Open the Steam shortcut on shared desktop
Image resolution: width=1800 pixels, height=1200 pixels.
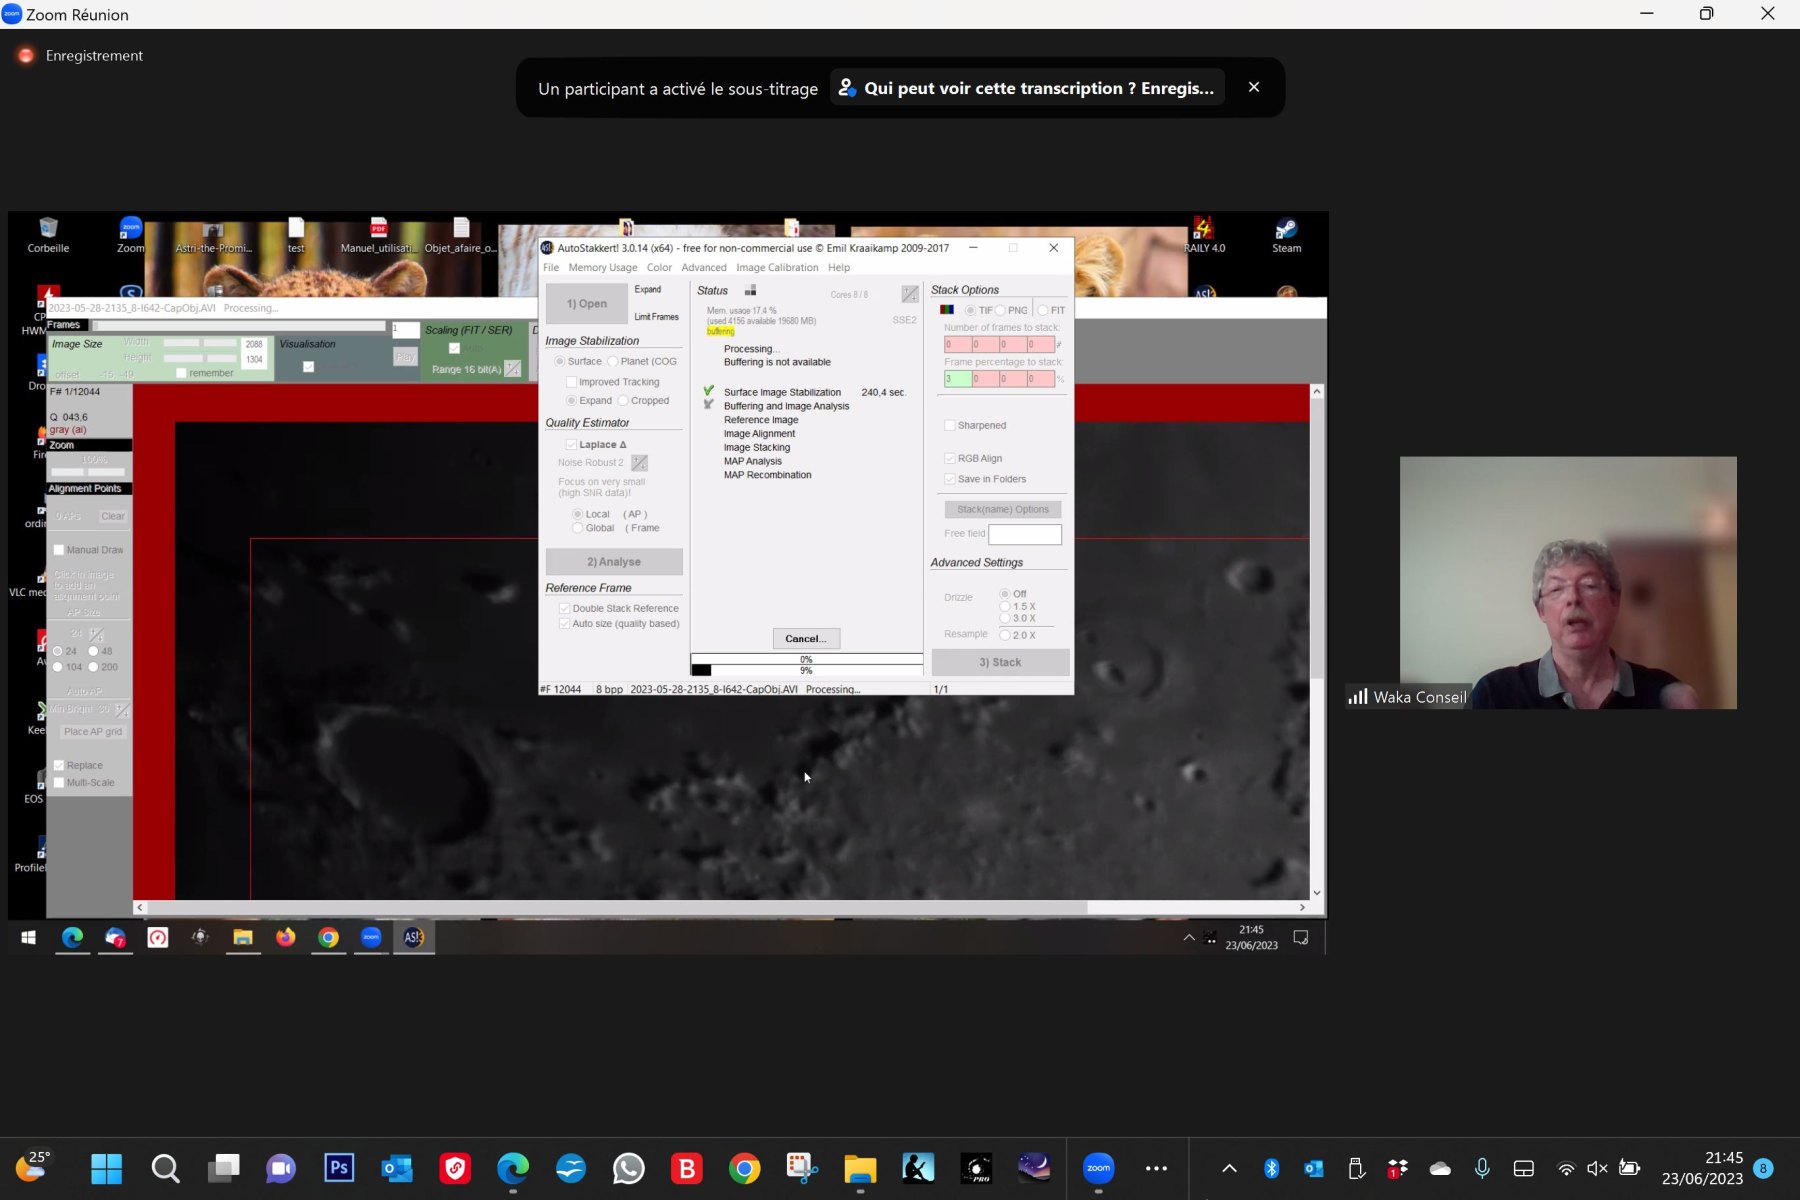[1286, 236]
